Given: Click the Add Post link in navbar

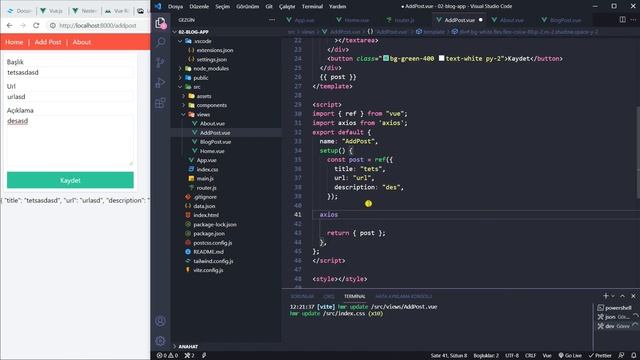Looking at the screenshot, I should (x=48, y=42).
